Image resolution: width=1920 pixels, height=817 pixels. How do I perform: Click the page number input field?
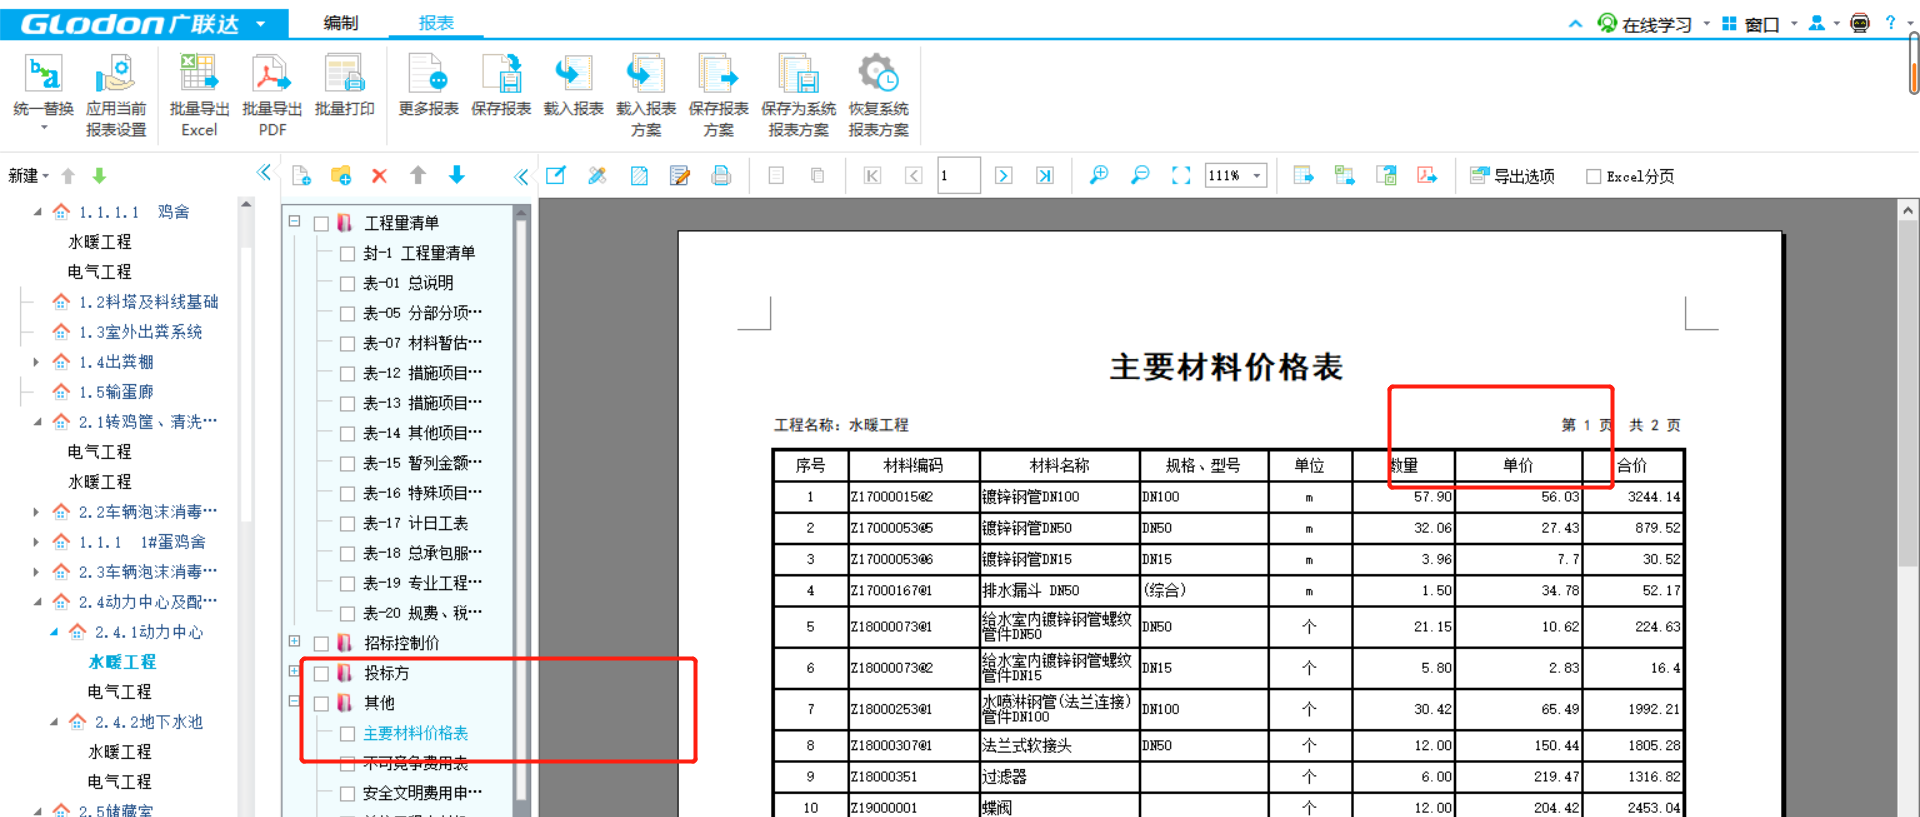958,176
